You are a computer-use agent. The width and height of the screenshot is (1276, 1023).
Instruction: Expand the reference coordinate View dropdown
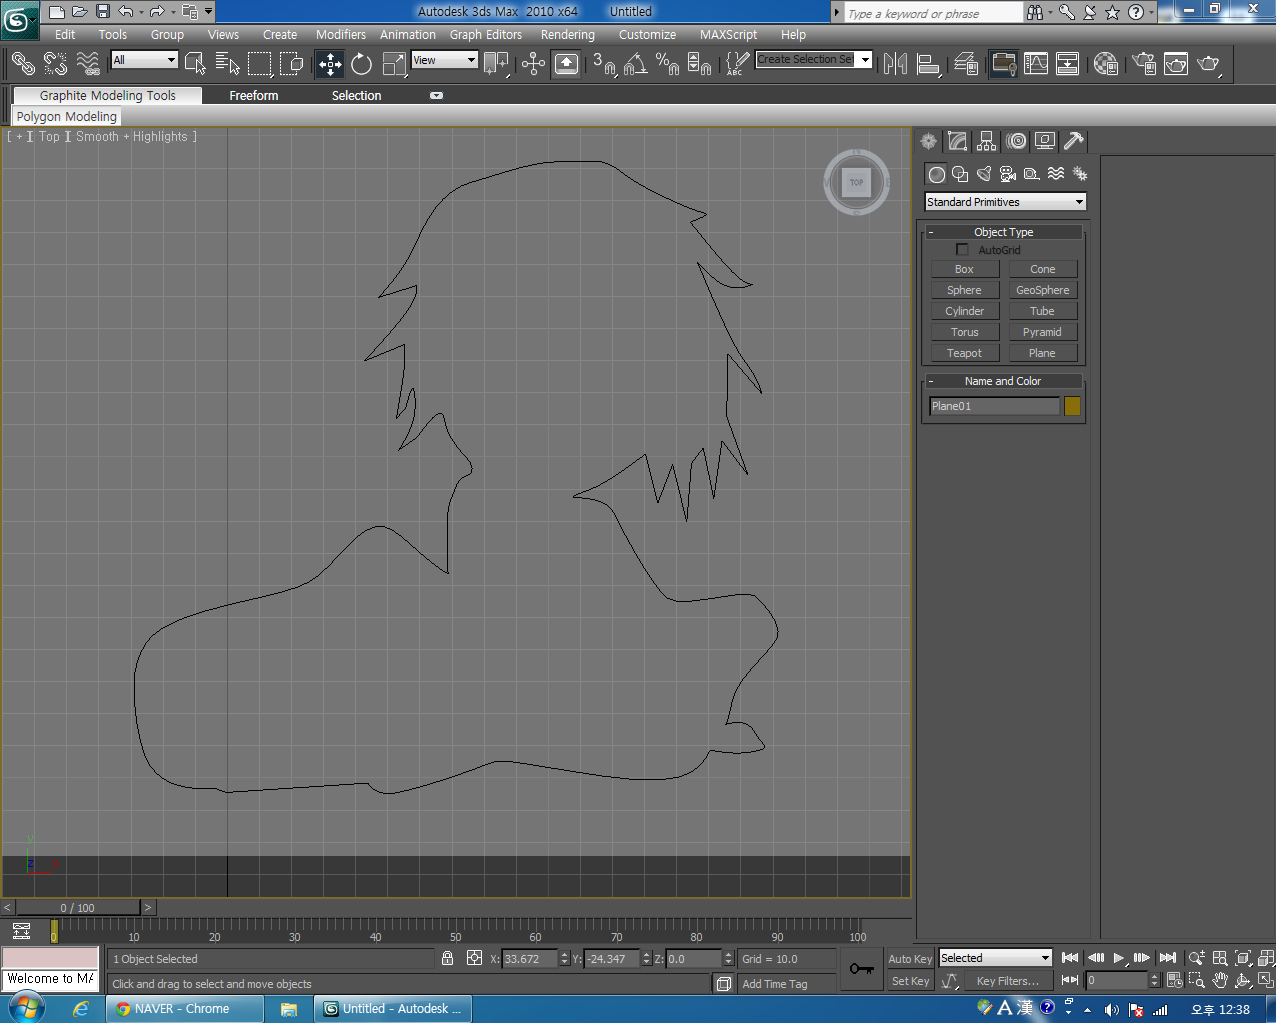pos(445,60)
